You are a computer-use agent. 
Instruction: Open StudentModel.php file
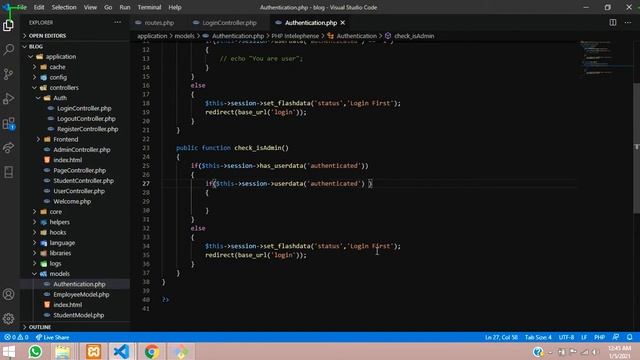coord(78,315)
